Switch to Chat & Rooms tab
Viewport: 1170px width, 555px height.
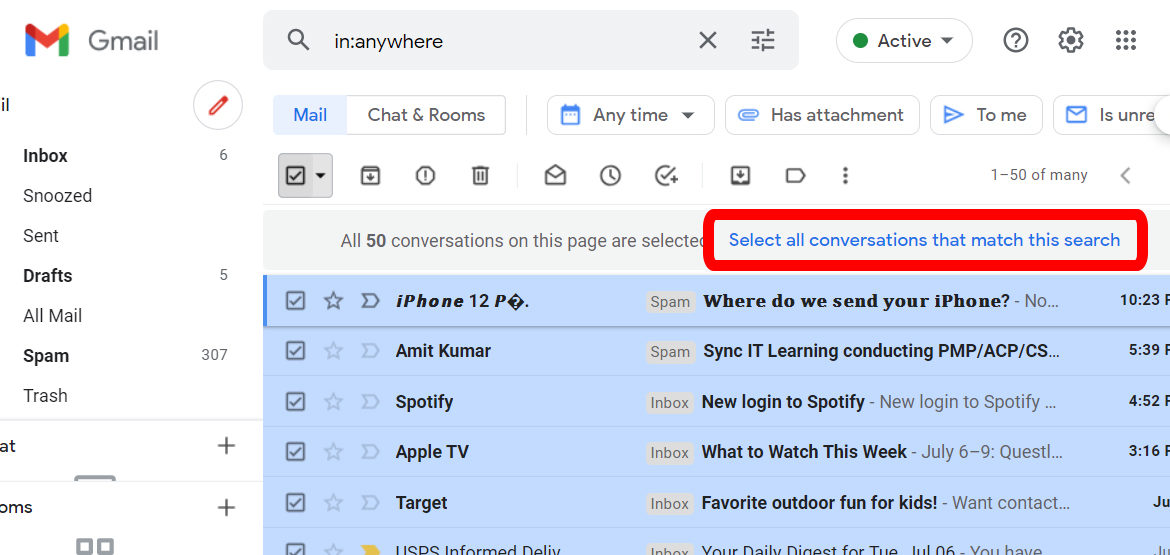tap(426, 115)
